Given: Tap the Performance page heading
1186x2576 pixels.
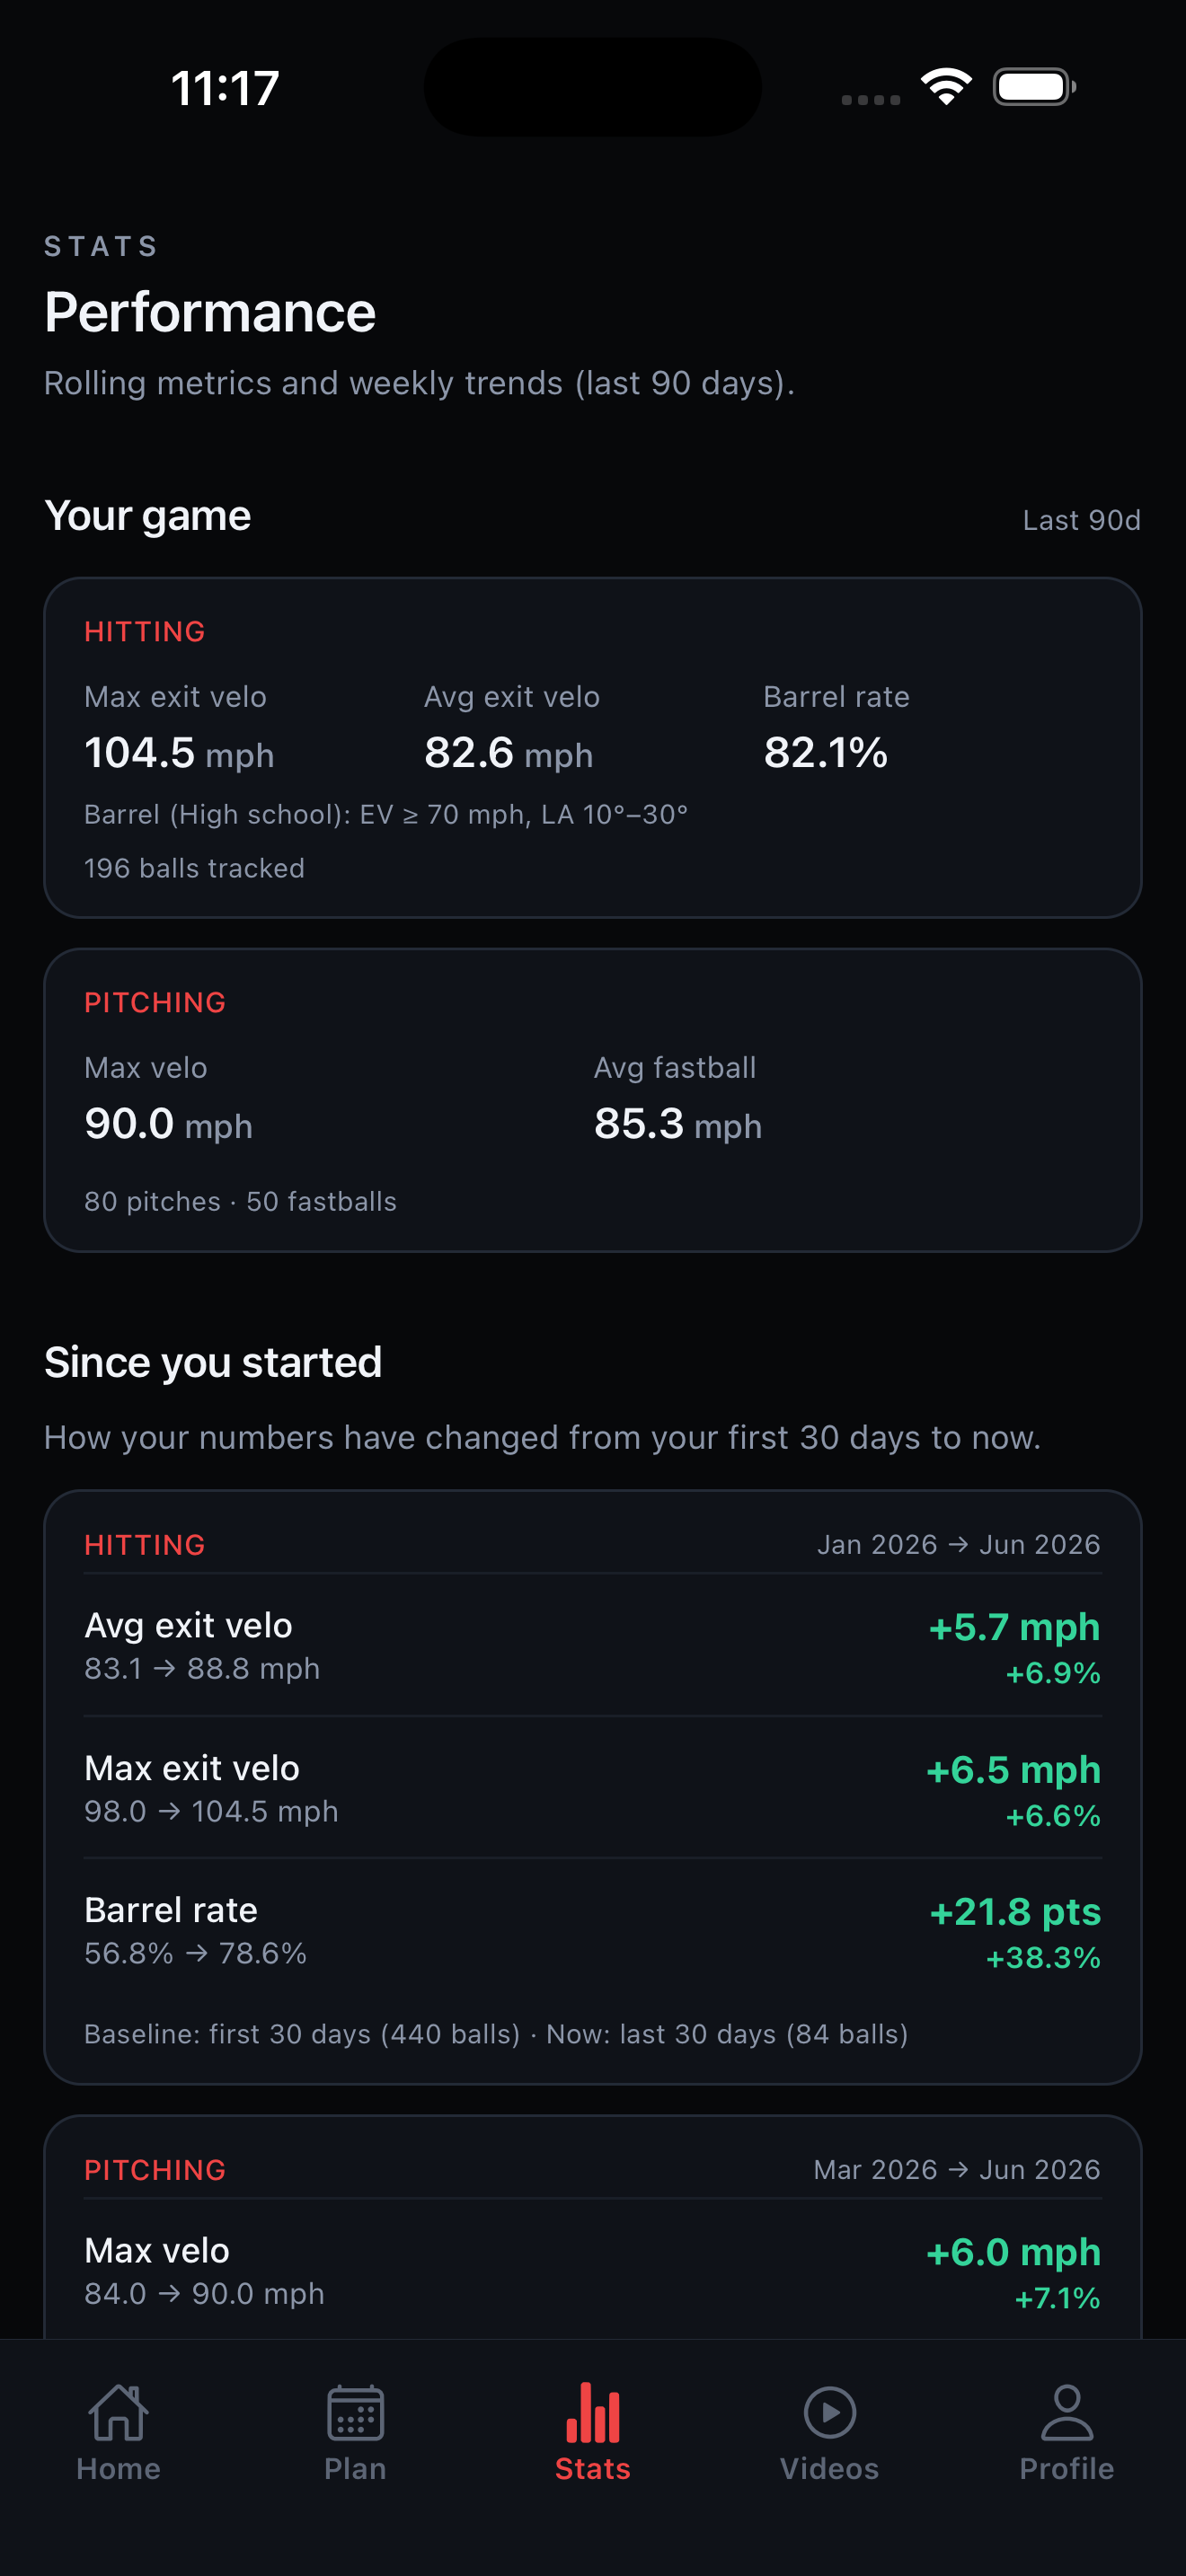Looking at the screenshot, I should [210, 312].
